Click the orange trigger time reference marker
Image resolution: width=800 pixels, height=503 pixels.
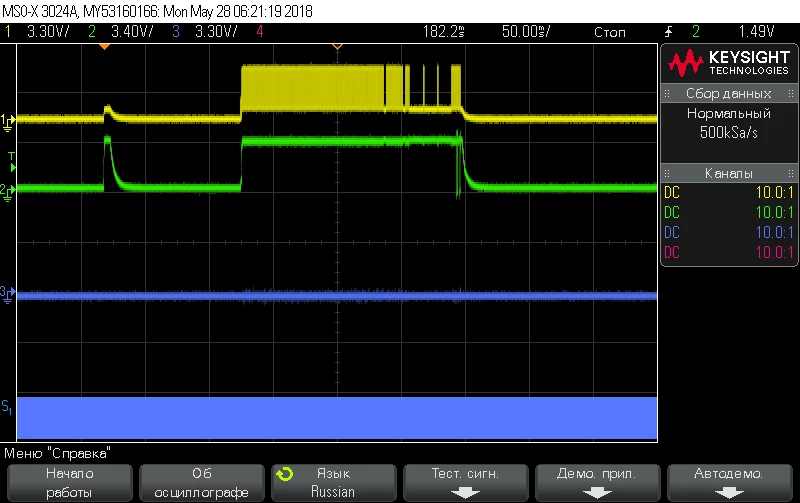click(x=104, y=47)
